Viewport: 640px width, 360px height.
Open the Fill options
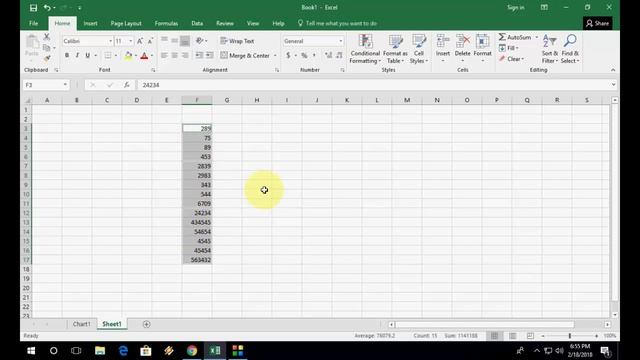pos(509,48)
